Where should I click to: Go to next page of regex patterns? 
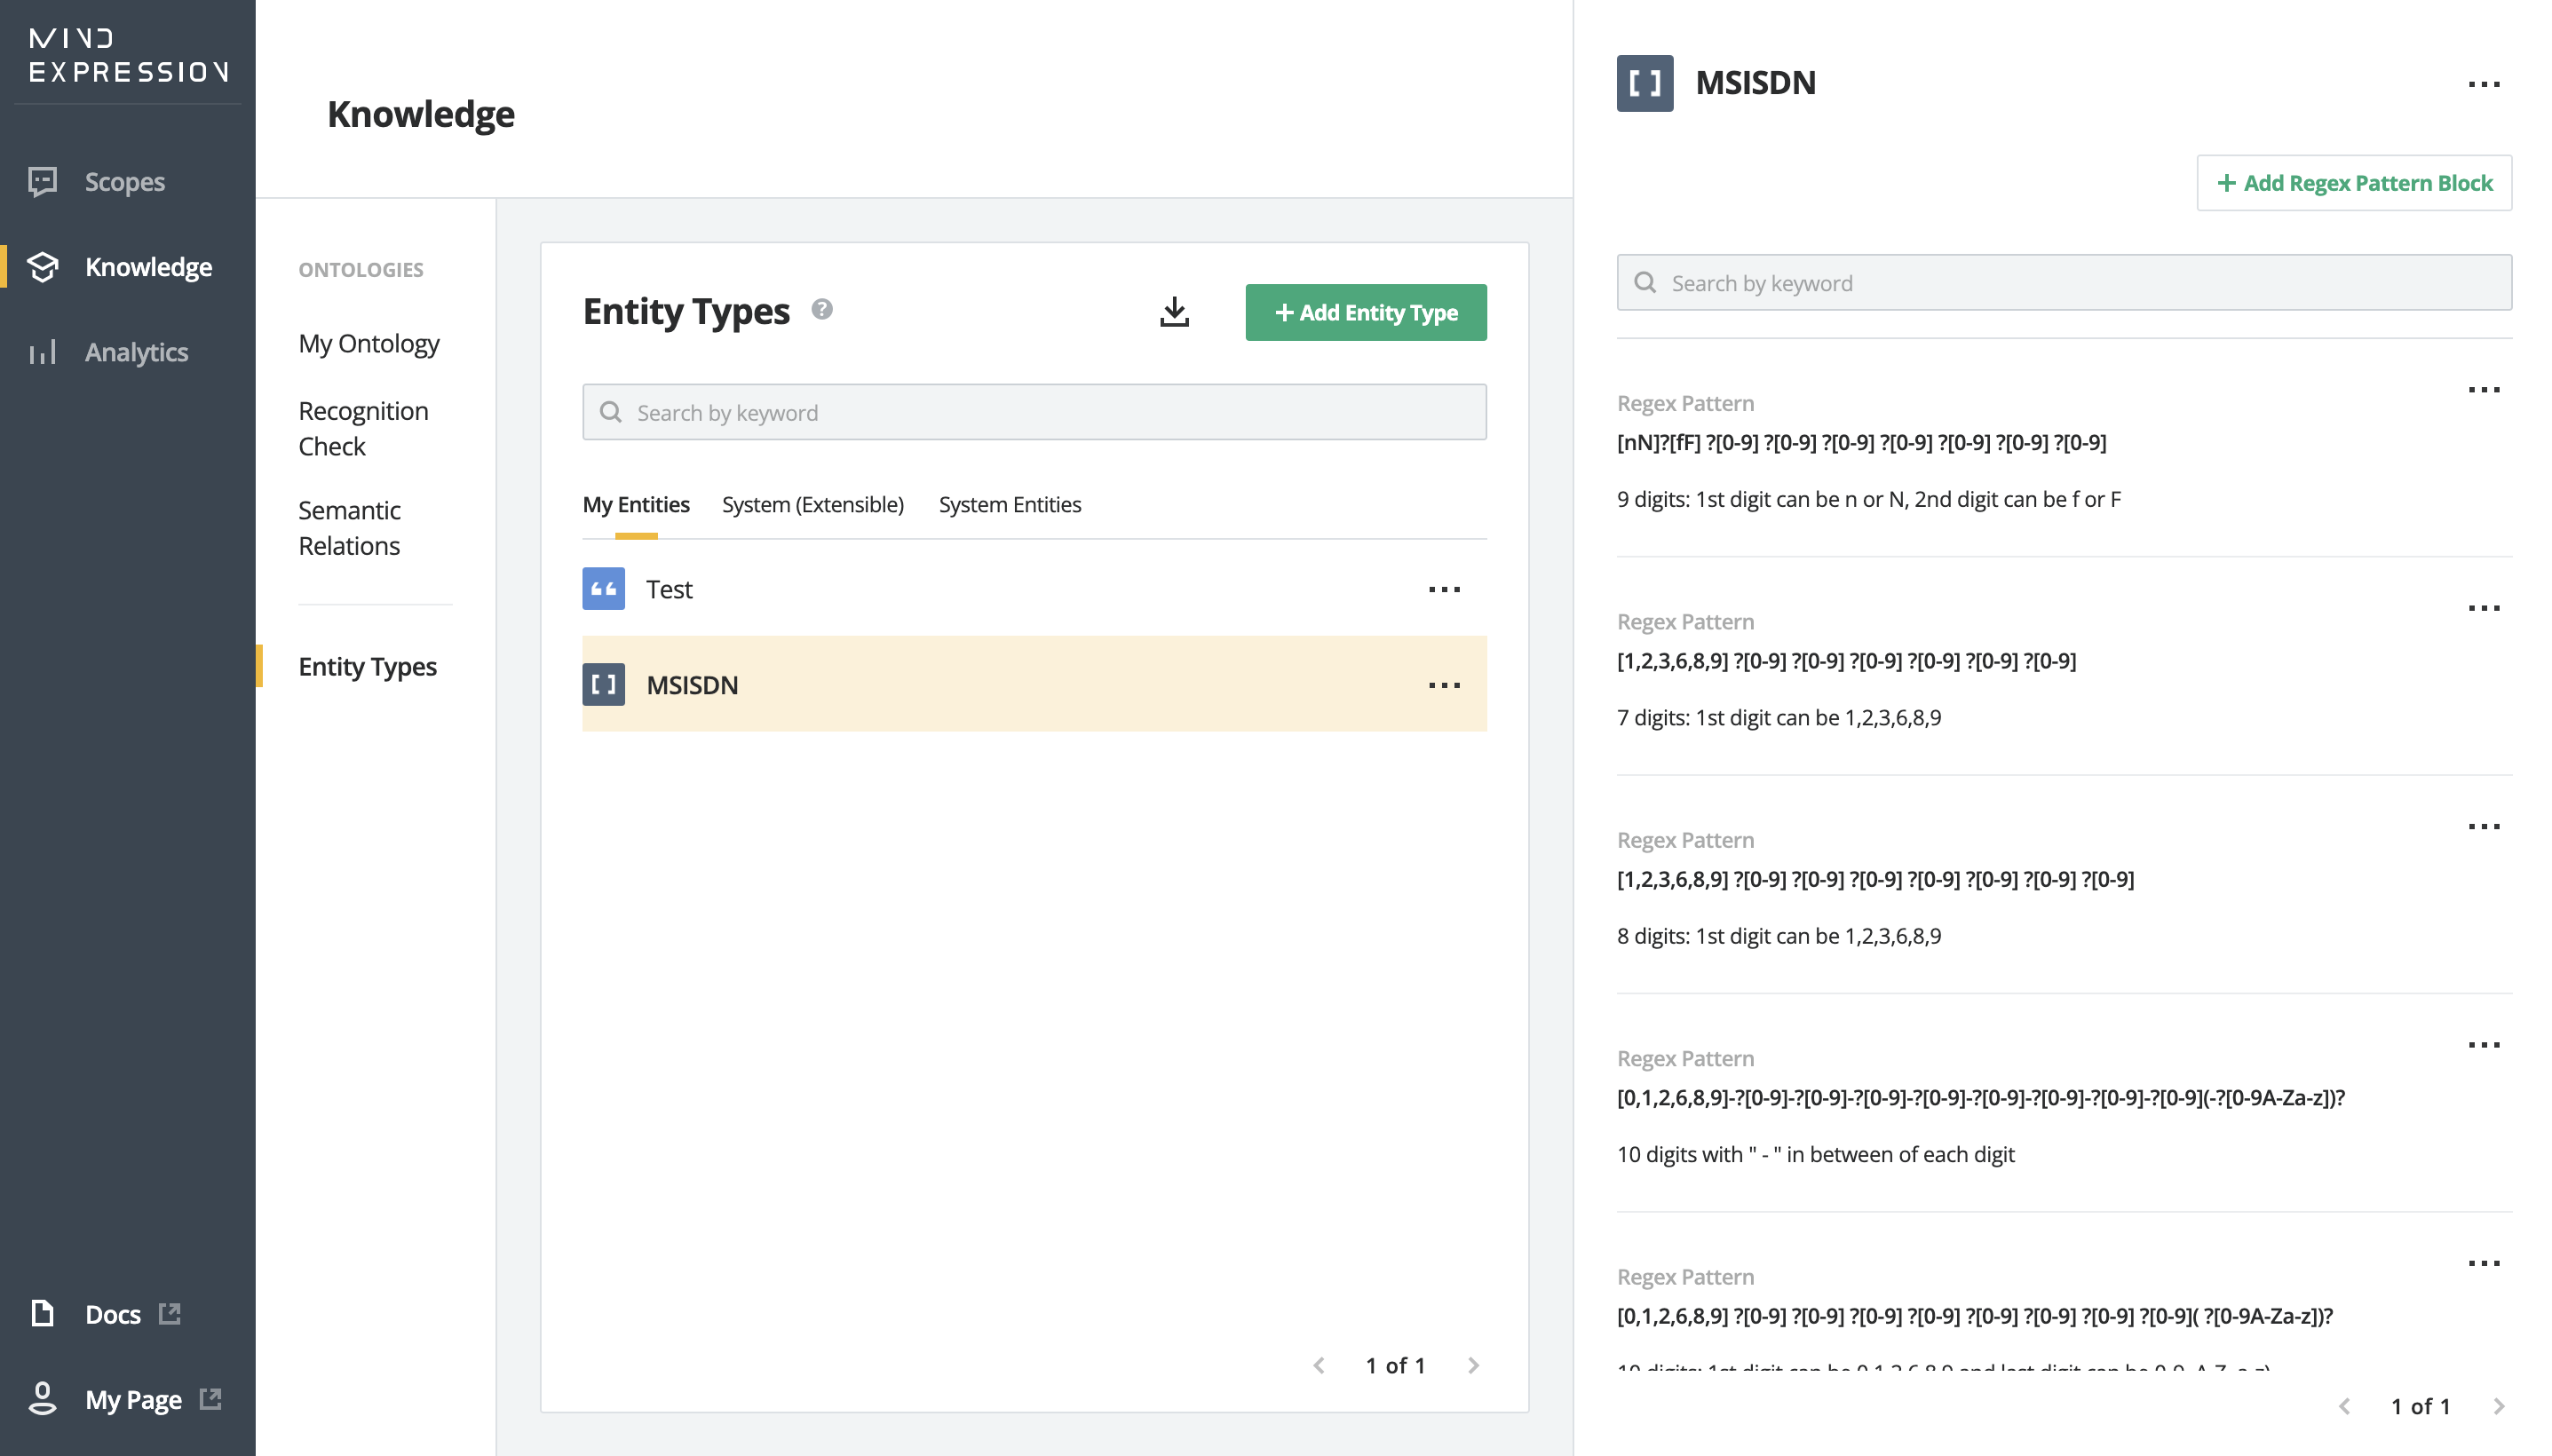point(2499,1406)
